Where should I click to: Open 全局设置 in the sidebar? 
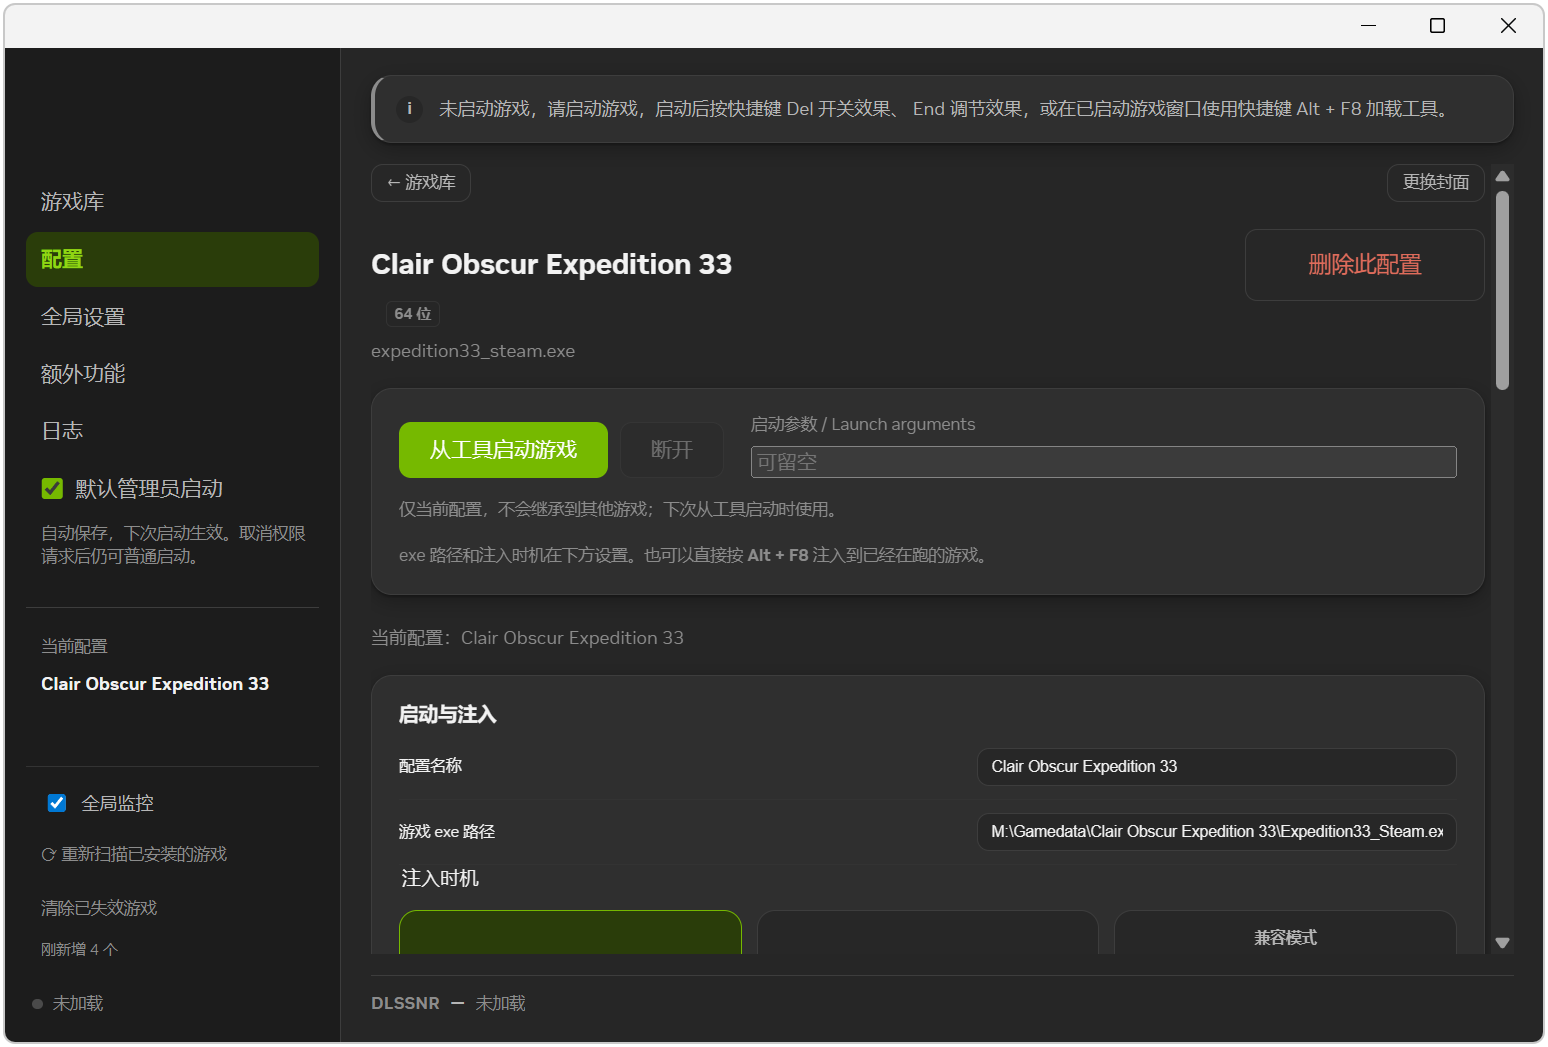[172, 317]
